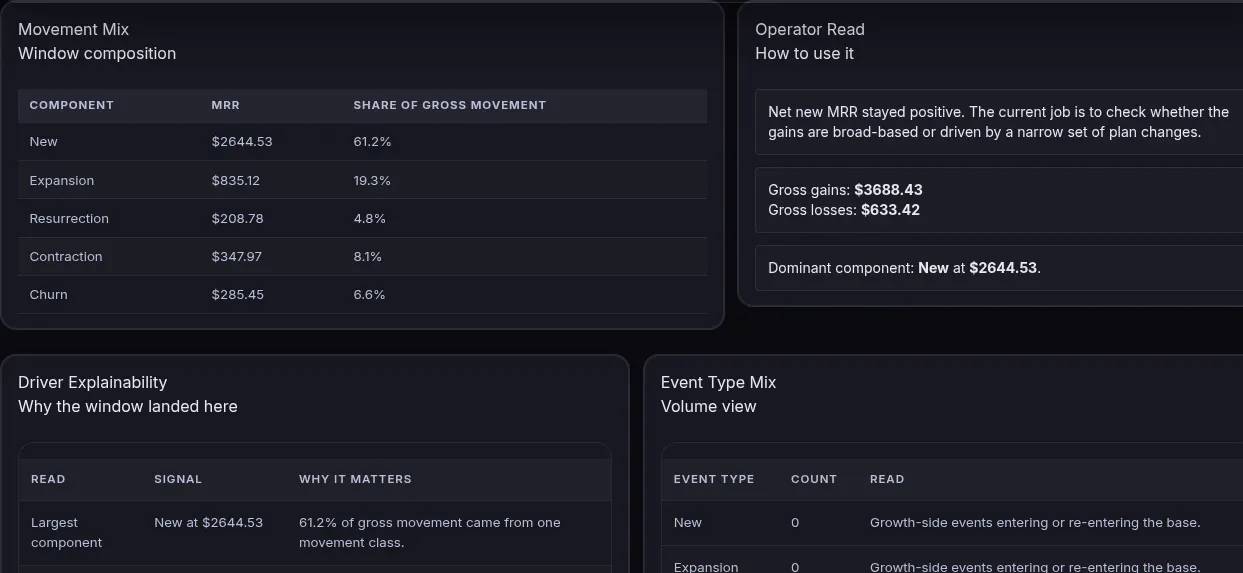Click the SHARE OF GROSS MOVEMENT header

(450, 105)
